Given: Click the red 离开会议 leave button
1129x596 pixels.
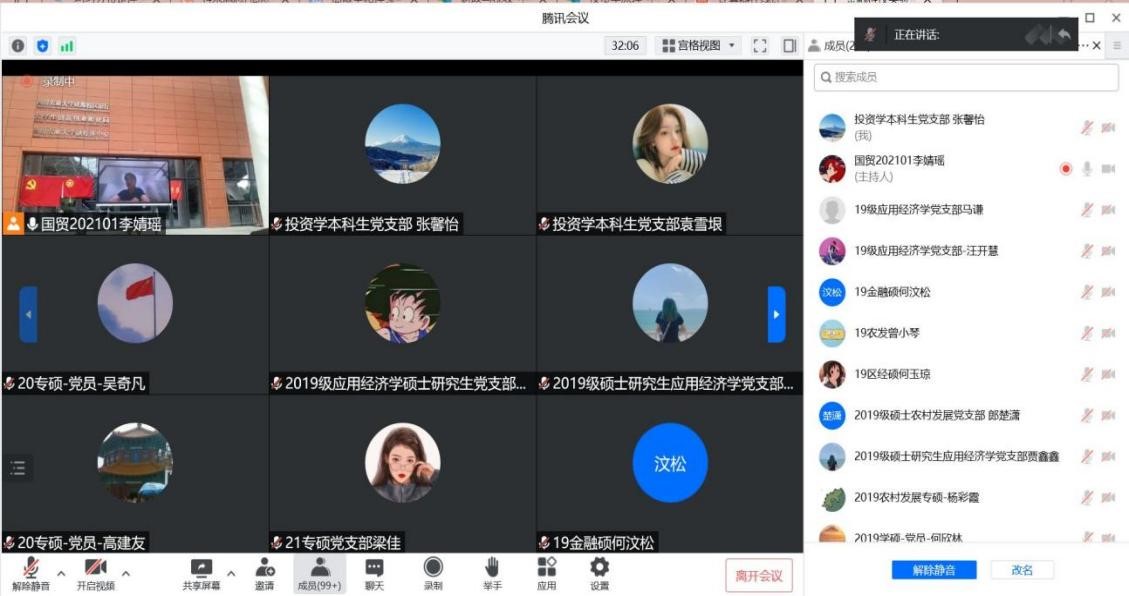Looking at the screenshot, I should (x=759, y=575).
